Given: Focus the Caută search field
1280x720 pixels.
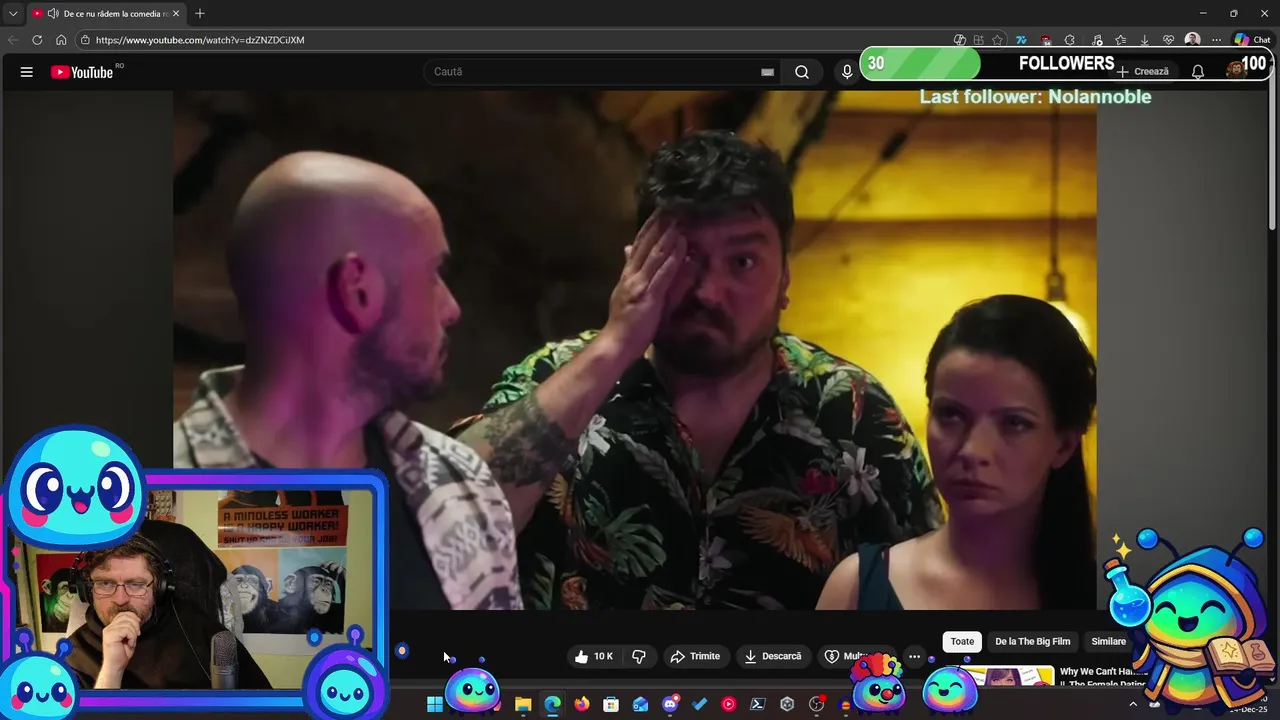Looking at the screenshot, I should [x=590, y=72].
